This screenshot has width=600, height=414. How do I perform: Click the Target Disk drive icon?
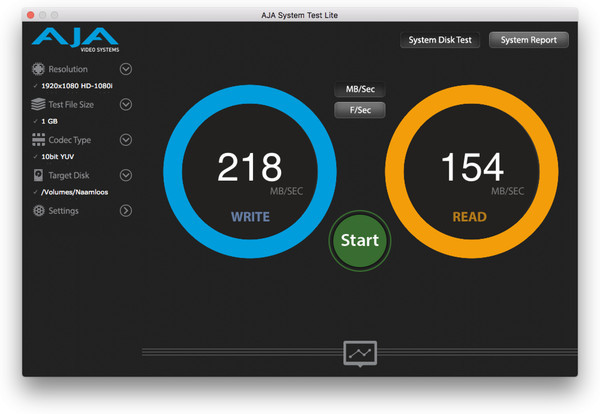point(38,175)
